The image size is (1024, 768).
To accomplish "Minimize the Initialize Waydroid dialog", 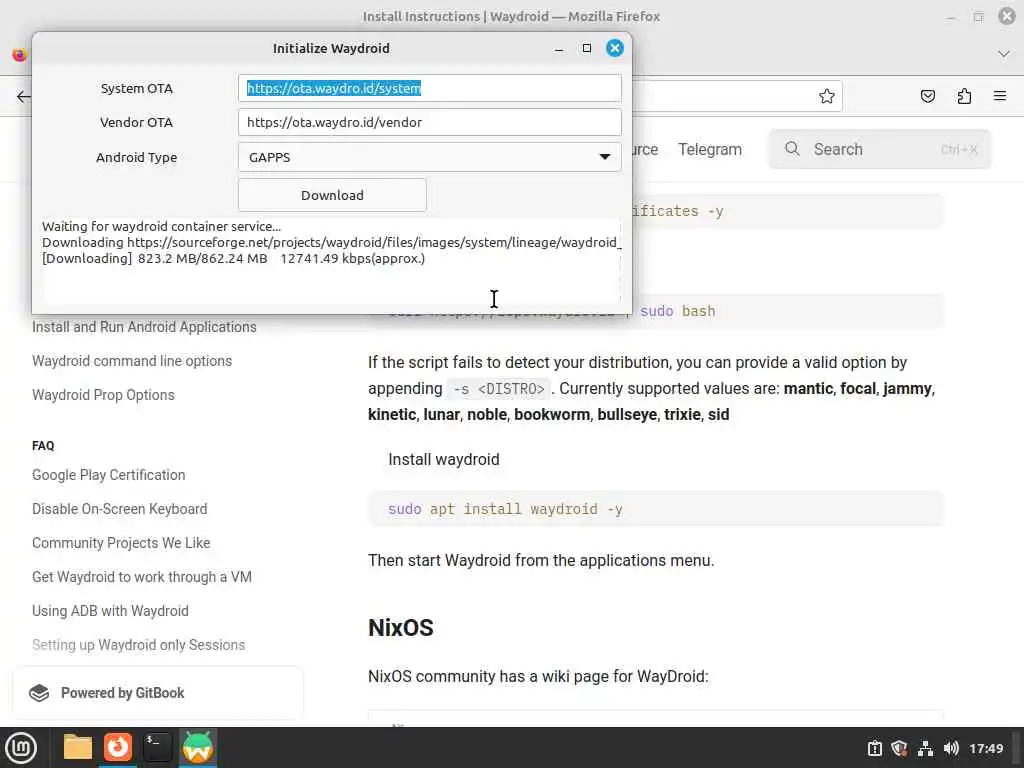I will [558, 48].
